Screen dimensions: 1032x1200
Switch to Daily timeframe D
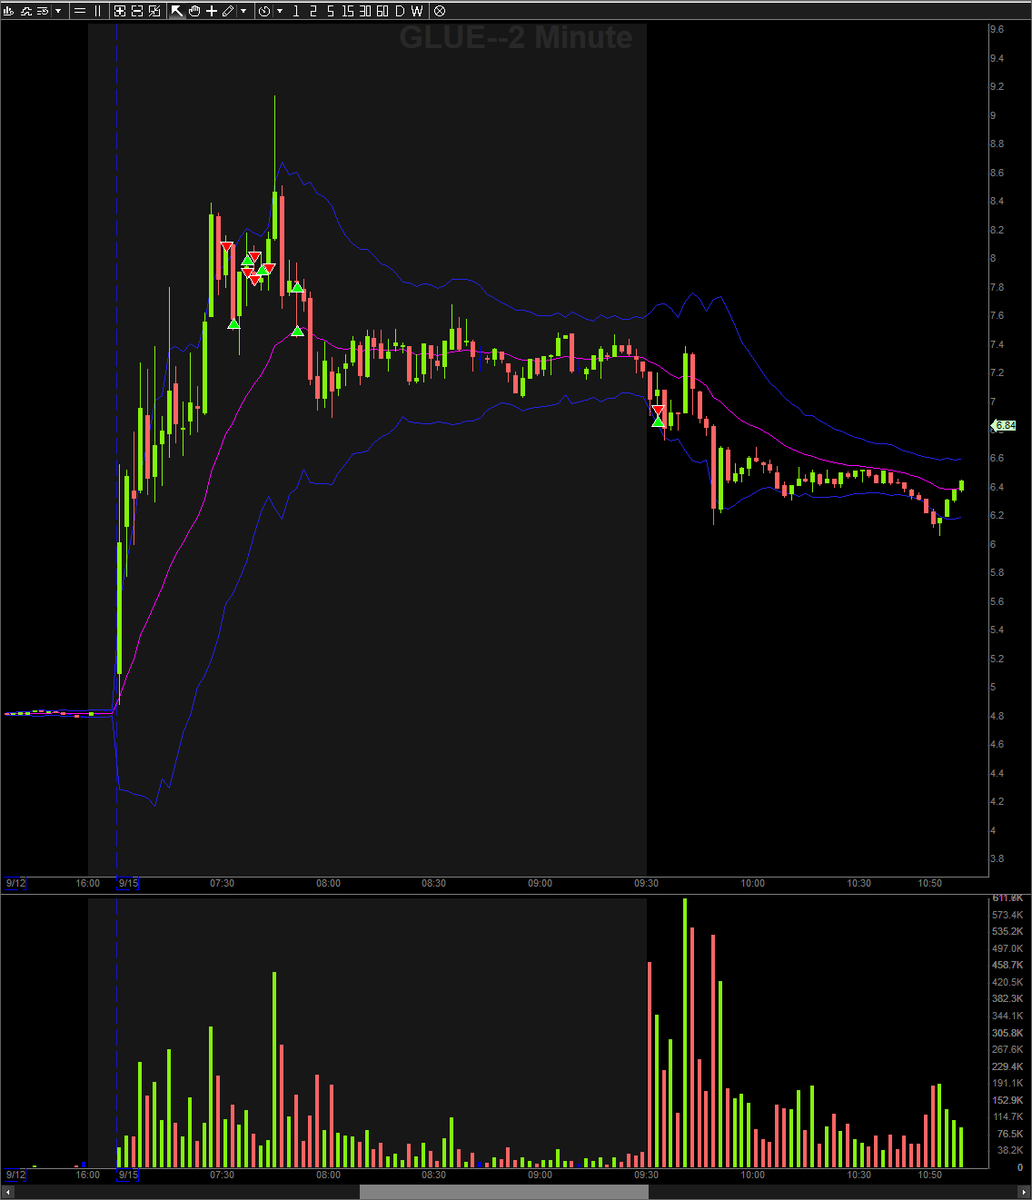(399, 11)
